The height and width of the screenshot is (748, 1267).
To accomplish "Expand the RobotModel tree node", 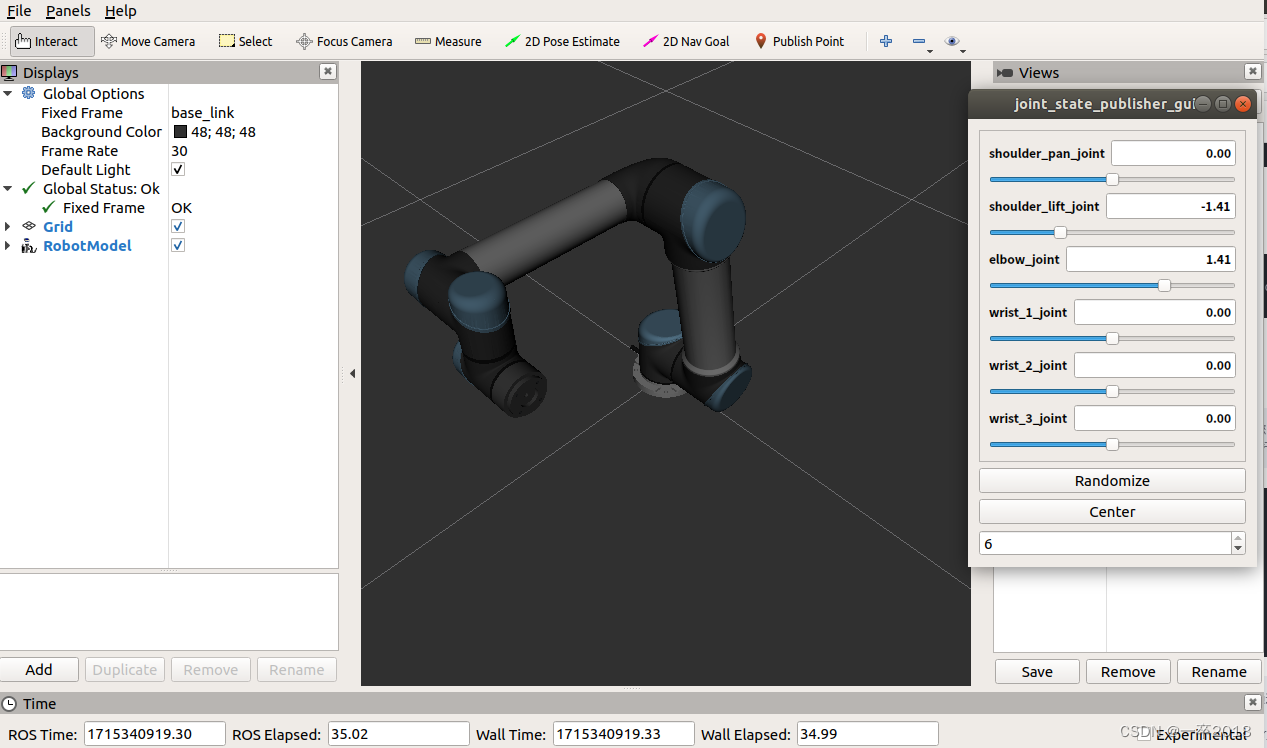I will (x=8, y=245).
